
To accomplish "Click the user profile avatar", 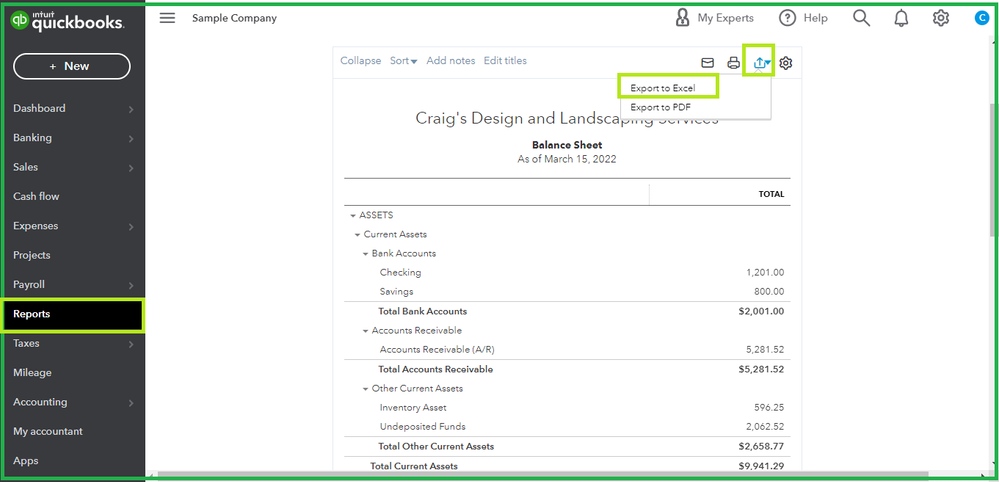I will (980, 18).
